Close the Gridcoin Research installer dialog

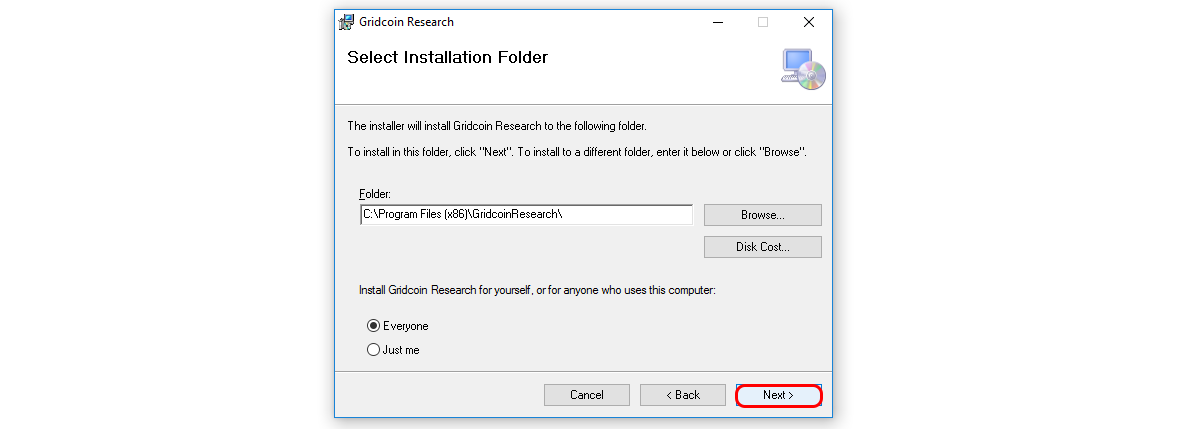808,22
